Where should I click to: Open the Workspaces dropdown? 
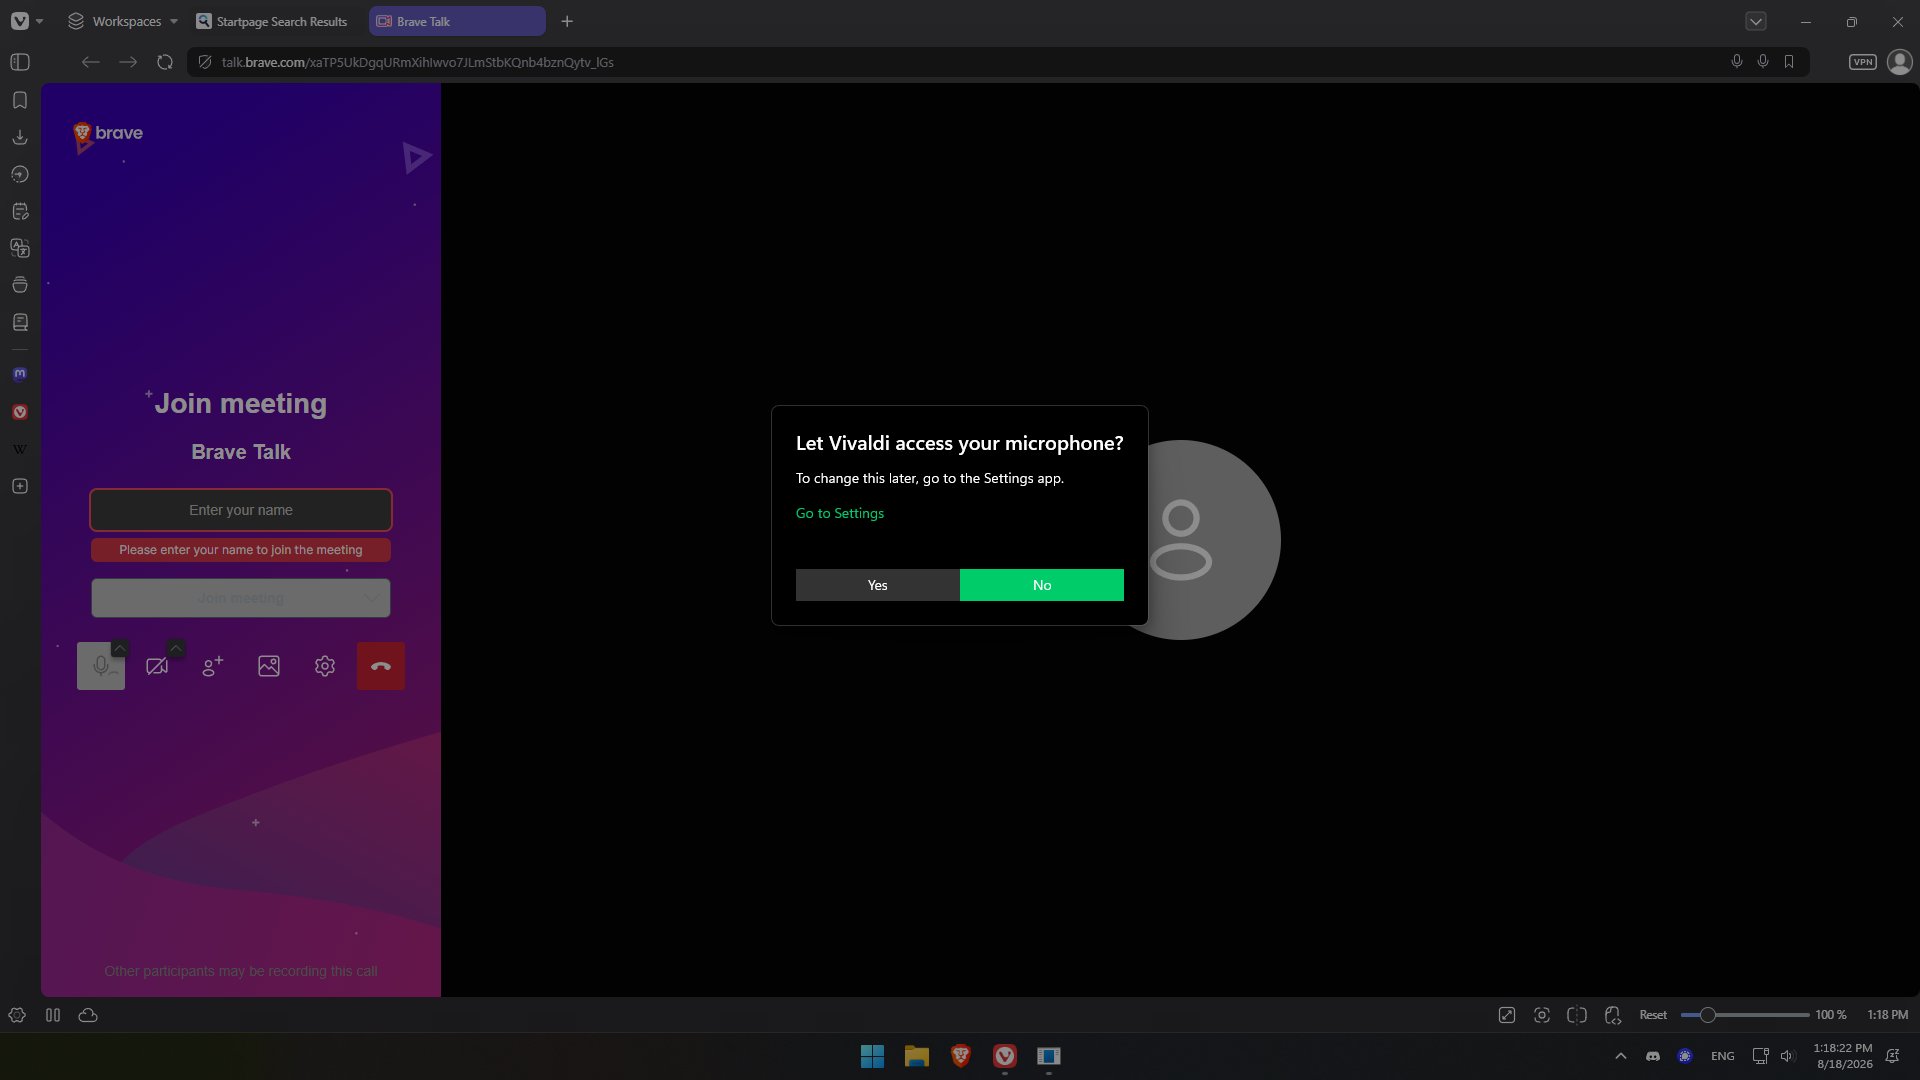pyautogui.click(x=122, y=21)
